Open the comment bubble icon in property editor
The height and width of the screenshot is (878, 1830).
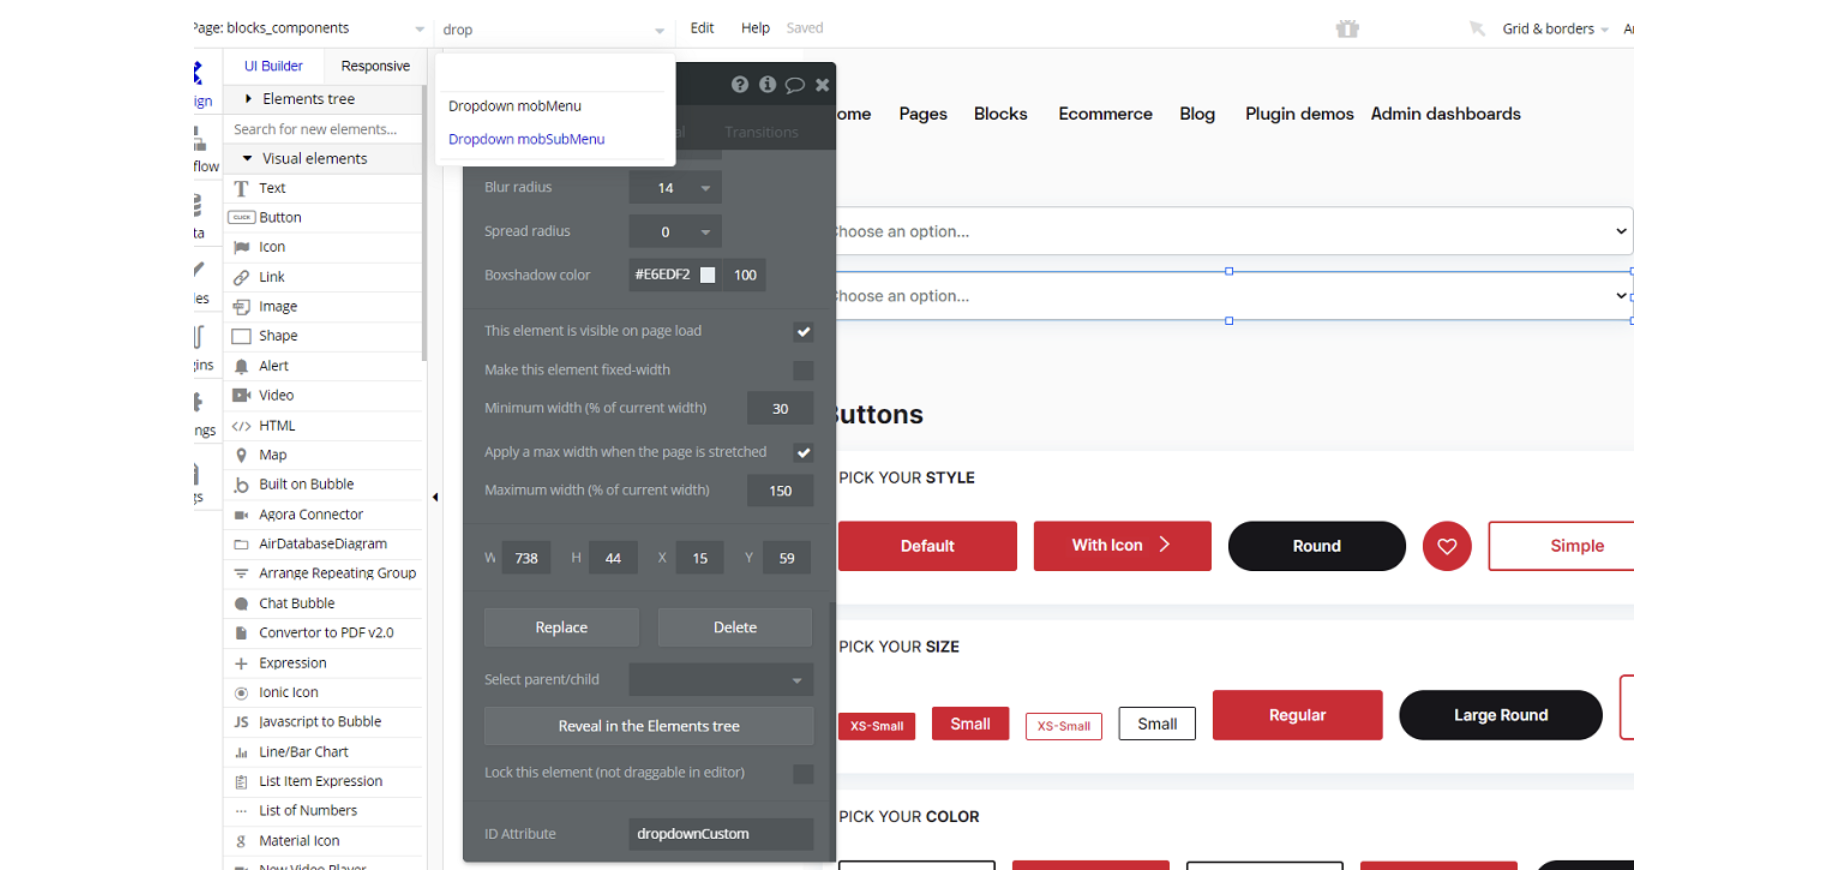pyautogui.click(x=795, y=85)
